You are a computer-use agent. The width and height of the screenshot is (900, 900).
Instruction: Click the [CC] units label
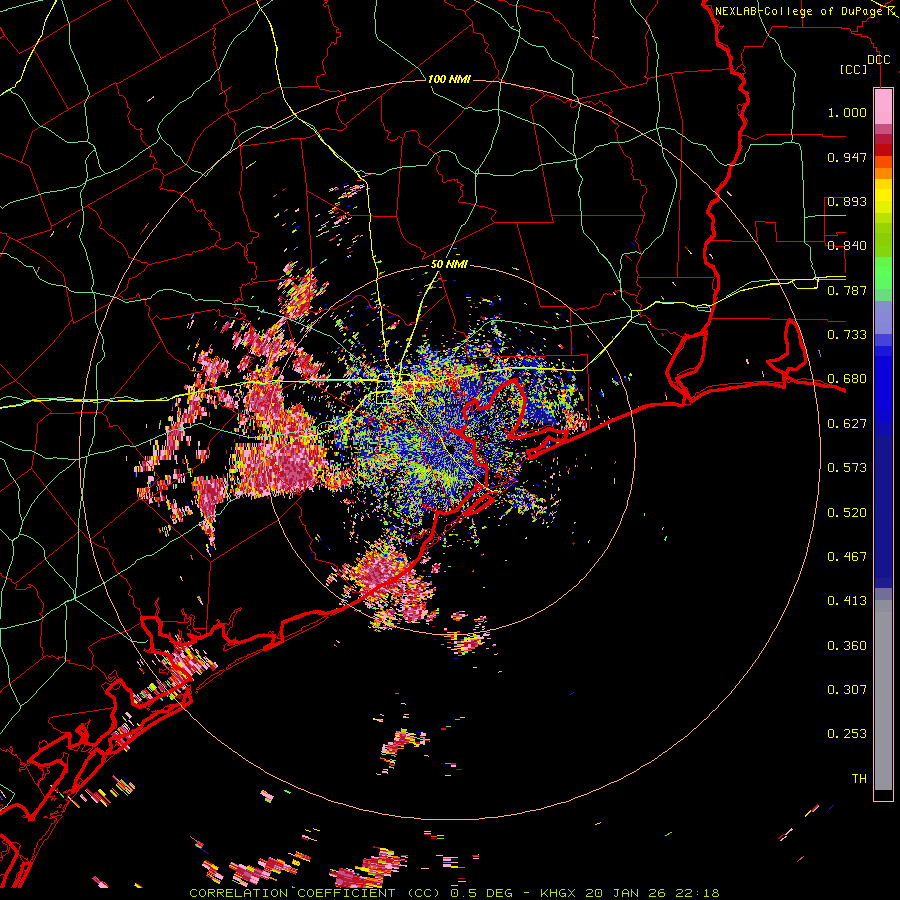coord(854,69)
